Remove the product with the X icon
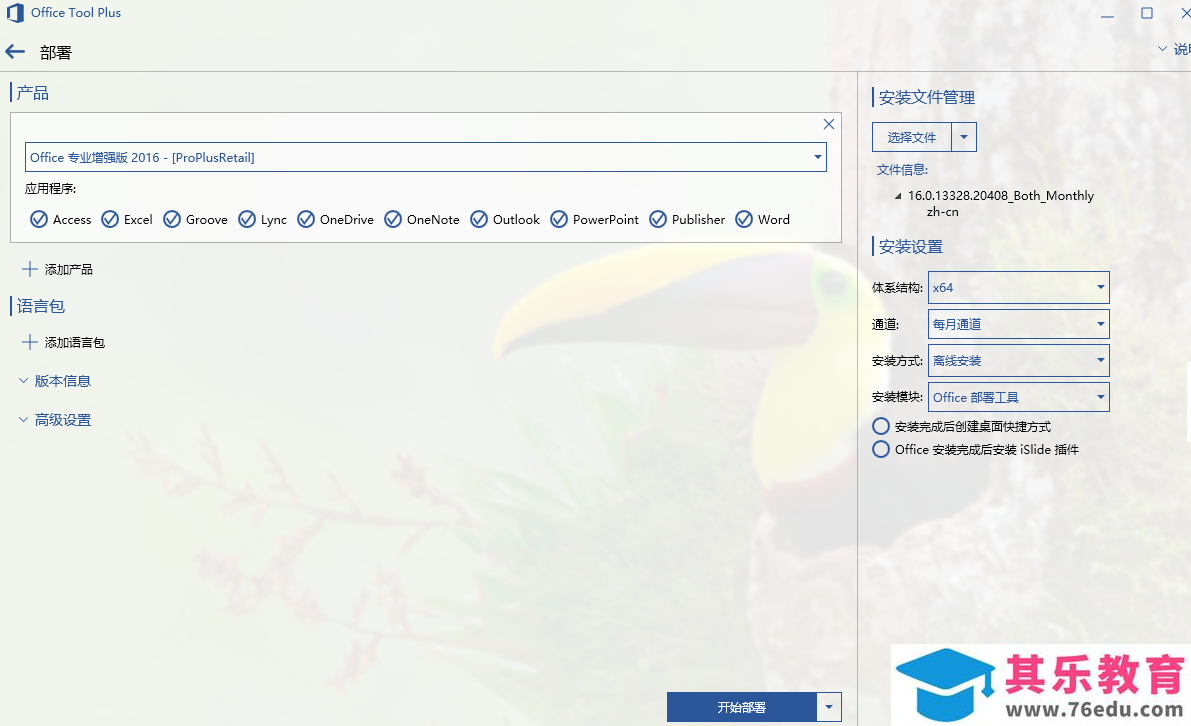This screenshot has width=1191, height=726. [x=829, y=124]
